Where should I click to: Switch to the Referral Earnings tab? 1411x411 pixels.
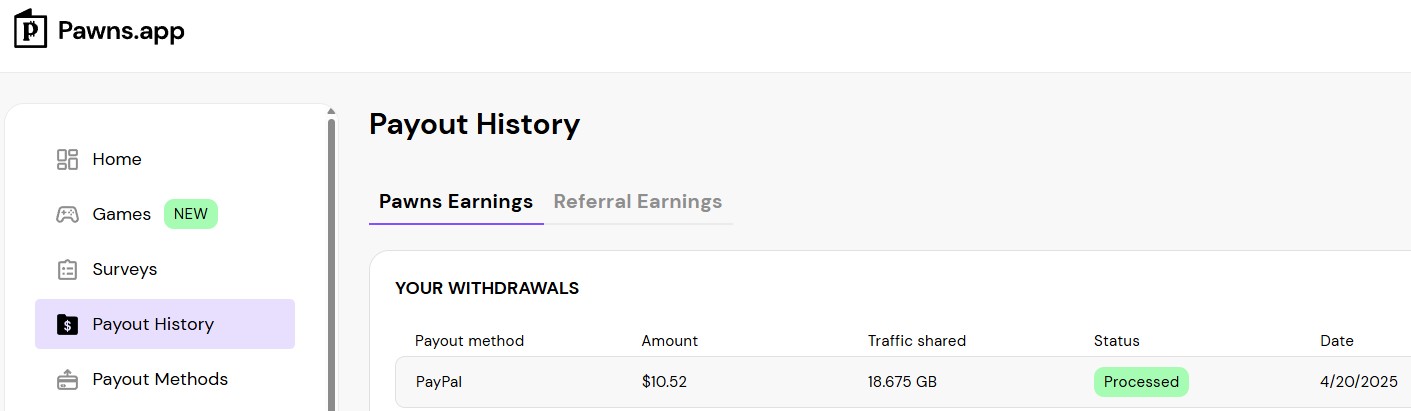point(638,201)
